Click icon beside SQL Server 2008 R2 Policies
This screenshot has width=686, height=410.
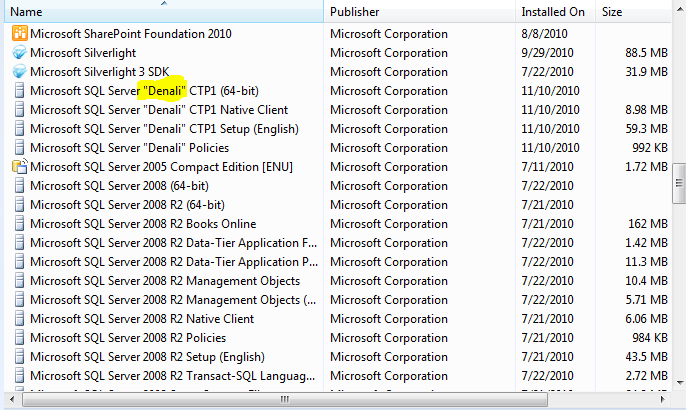[20, 338]
